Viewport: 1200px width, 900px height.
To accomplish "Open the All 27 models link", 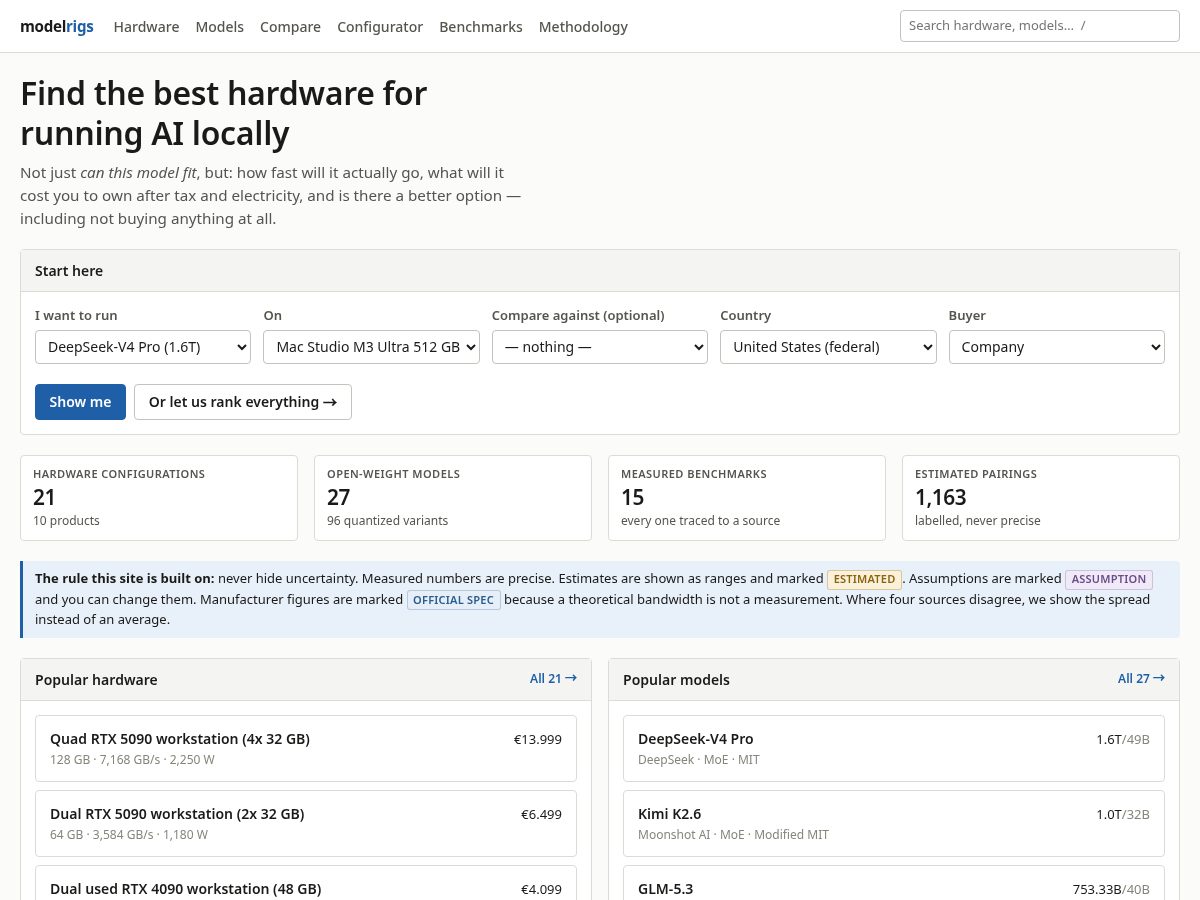I will [1141, 678].
